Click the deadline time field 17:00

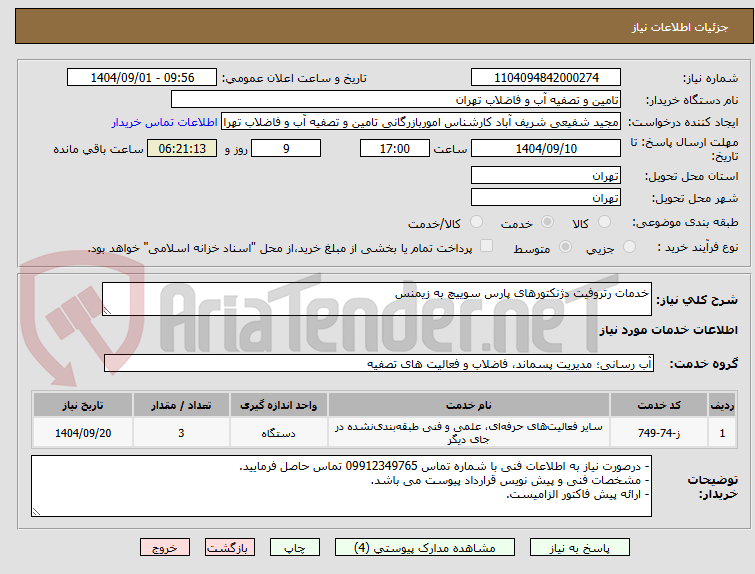395,148
